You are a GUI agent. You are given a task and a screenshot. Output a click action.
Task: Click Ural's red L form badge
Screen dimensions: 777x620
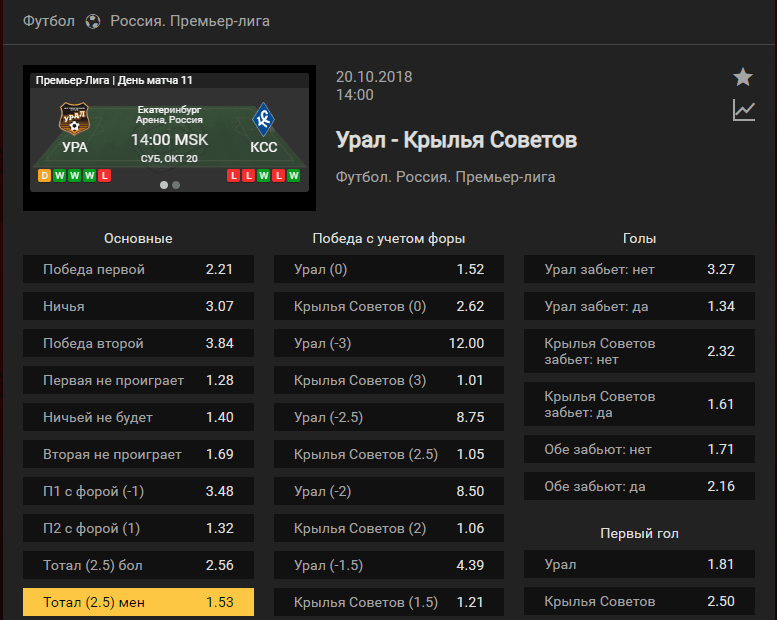(x=104, y=175)
